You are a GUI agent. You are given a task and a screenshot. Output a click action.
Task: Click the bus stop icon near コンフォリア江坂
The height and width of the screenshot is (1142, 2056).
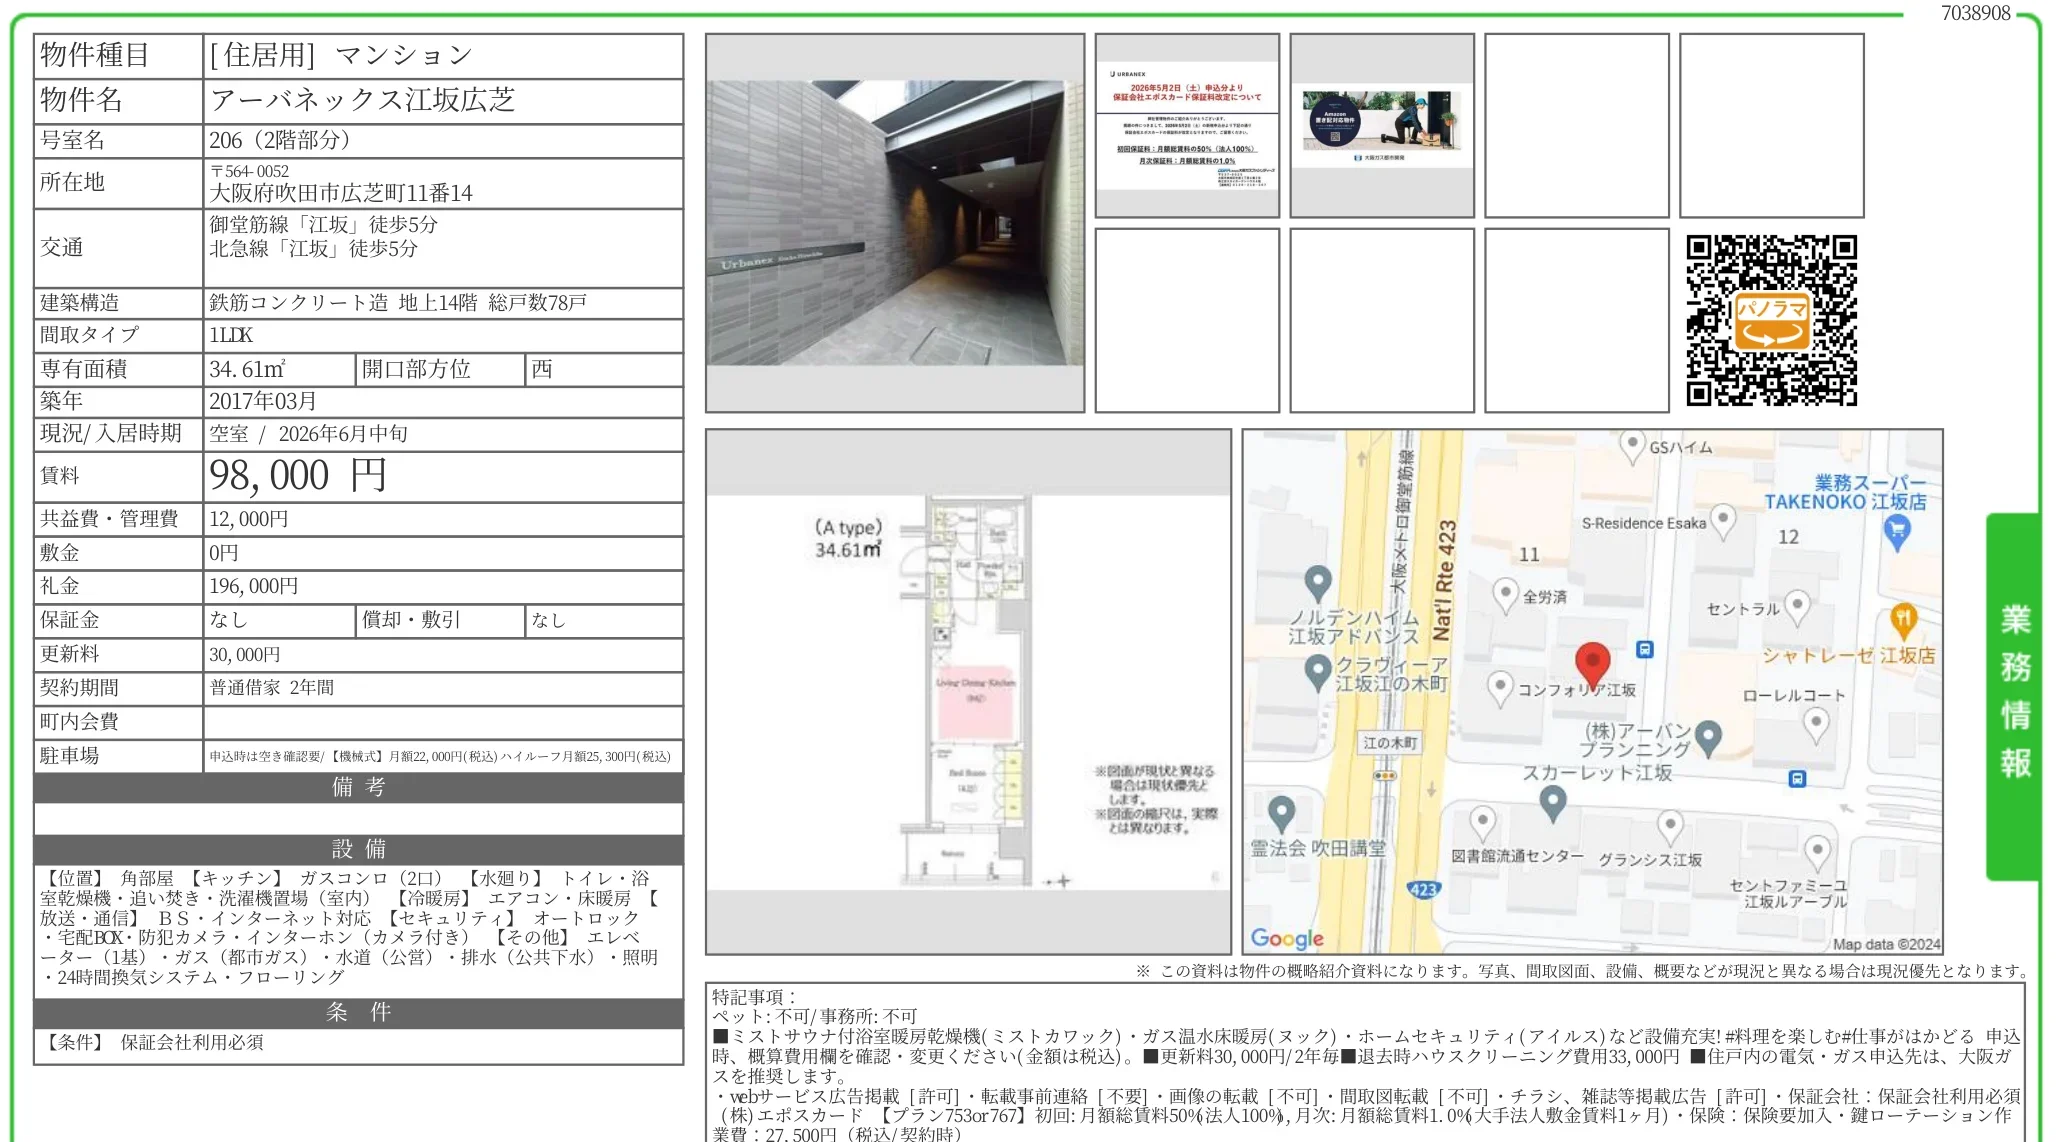tap(1643, 650)
